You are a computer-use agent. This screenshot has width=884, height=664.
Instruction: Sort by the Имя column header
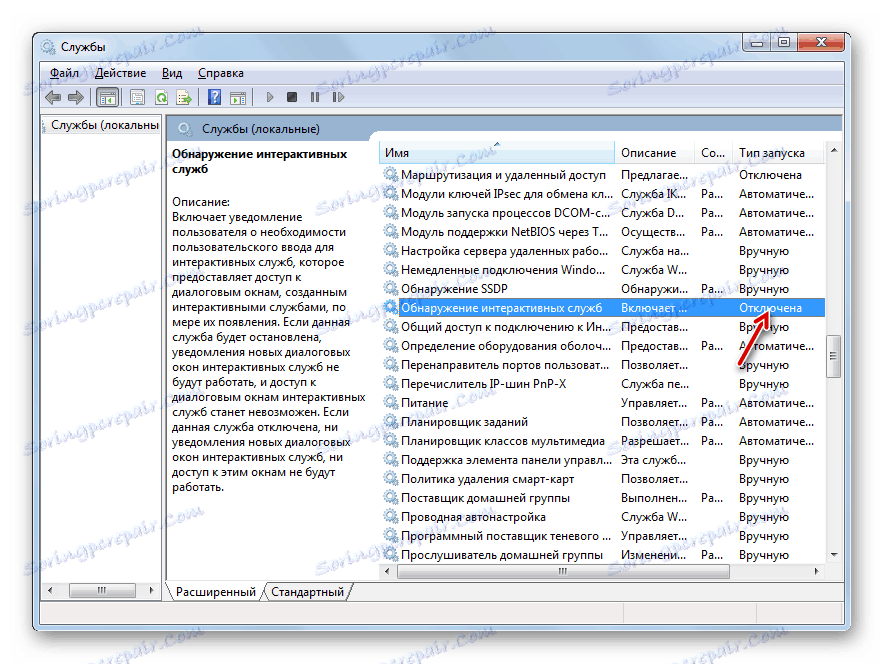(x=497, y=153)
